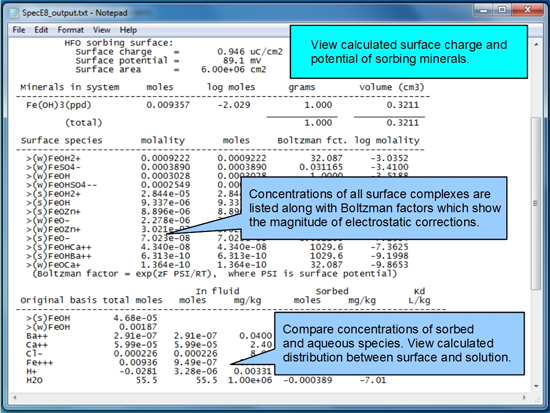The image size is (550, 413).
Task: Click the Fe+++ basis row
Action: point(121,362)
